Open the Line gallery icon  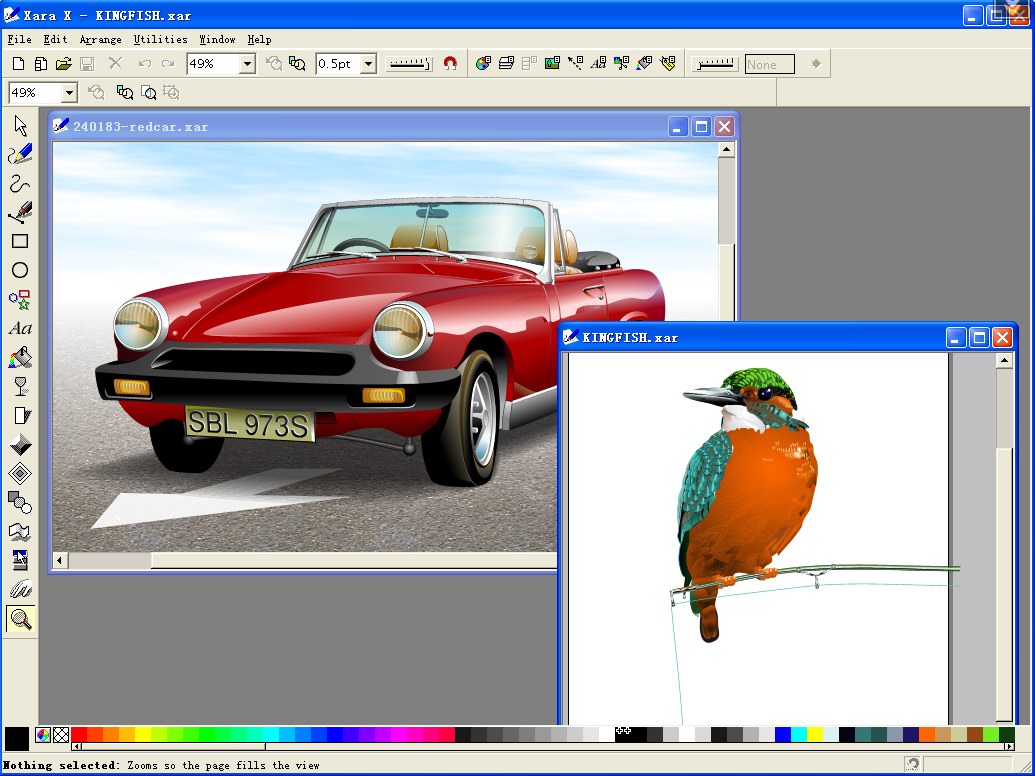(576, 64)
